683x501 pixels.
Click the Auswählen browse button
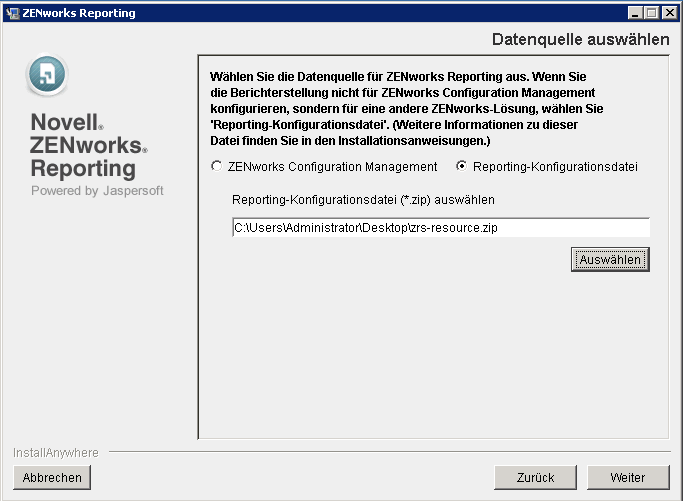[610, 260]
